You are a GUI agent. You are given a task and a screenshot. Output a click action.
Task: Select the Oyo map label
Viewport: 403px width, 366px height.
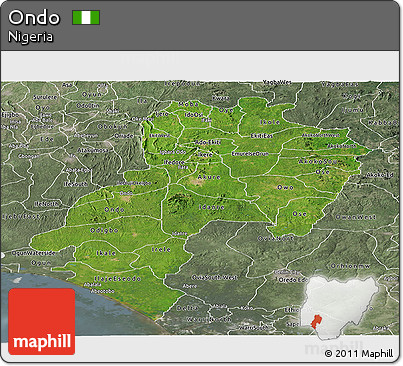[x=42, y=108]
